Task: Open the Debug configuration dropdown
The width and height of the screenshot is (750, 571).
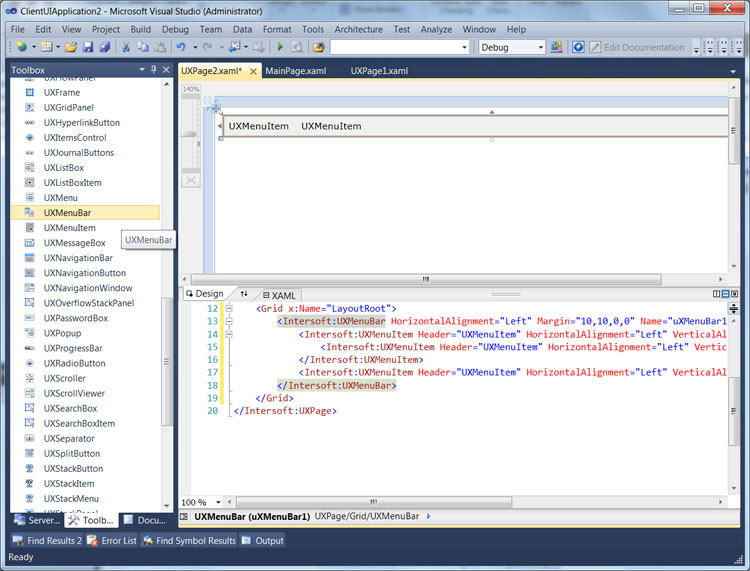Action: click(x=541, y=47)
